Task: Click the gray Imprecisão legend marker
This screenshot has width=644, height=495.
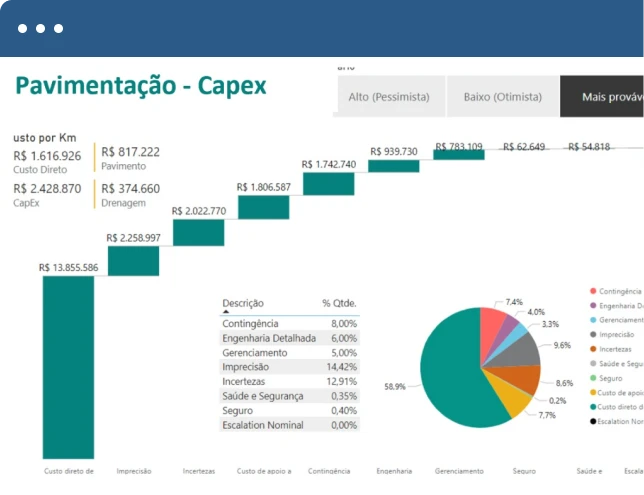Action: [593, 334]
